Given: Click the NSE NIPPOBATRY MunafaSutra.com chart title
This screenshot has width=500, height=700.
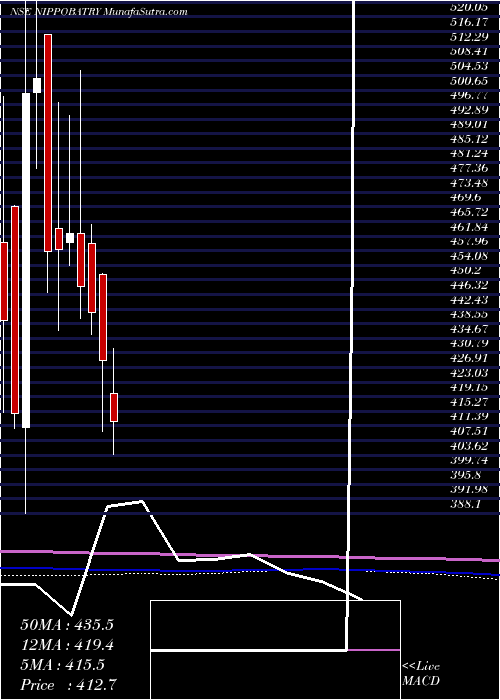Looking at the screenshot, I should [x=99, y=12].
